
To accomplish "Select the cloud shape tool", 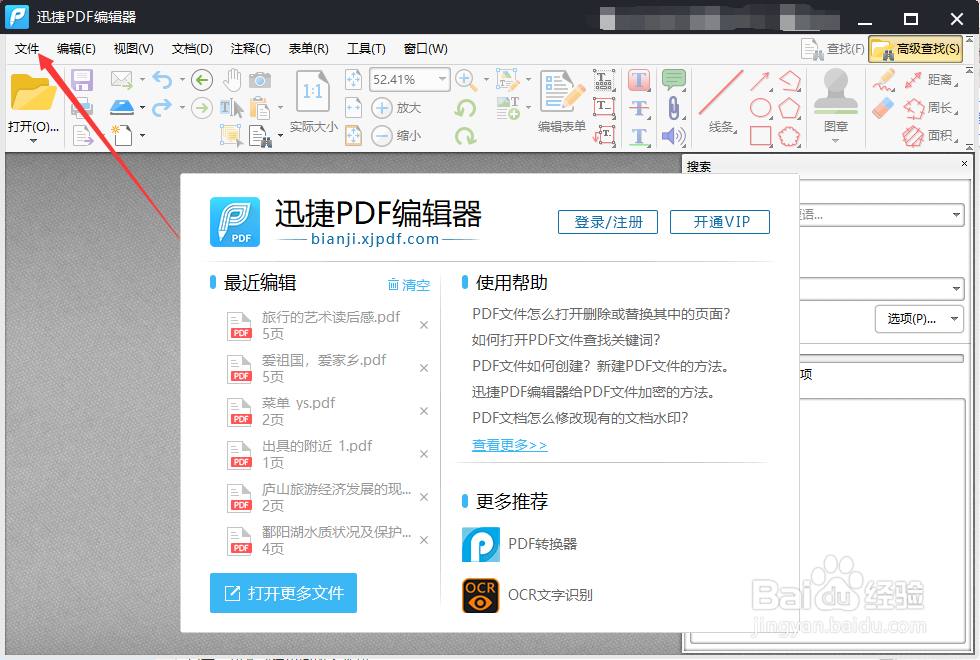I will [x=789, y=136].
